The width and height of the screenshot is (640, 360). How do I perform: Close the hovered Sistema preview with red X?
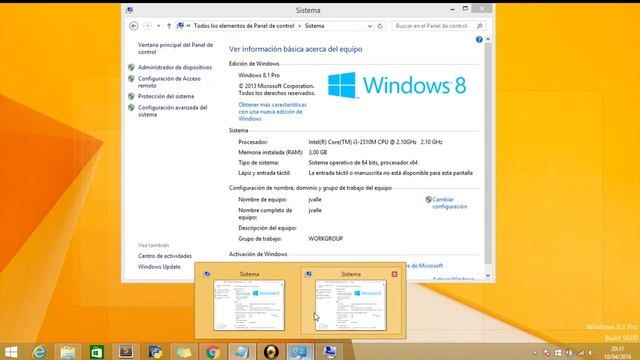pyautogui.click(x=394, y=274)
